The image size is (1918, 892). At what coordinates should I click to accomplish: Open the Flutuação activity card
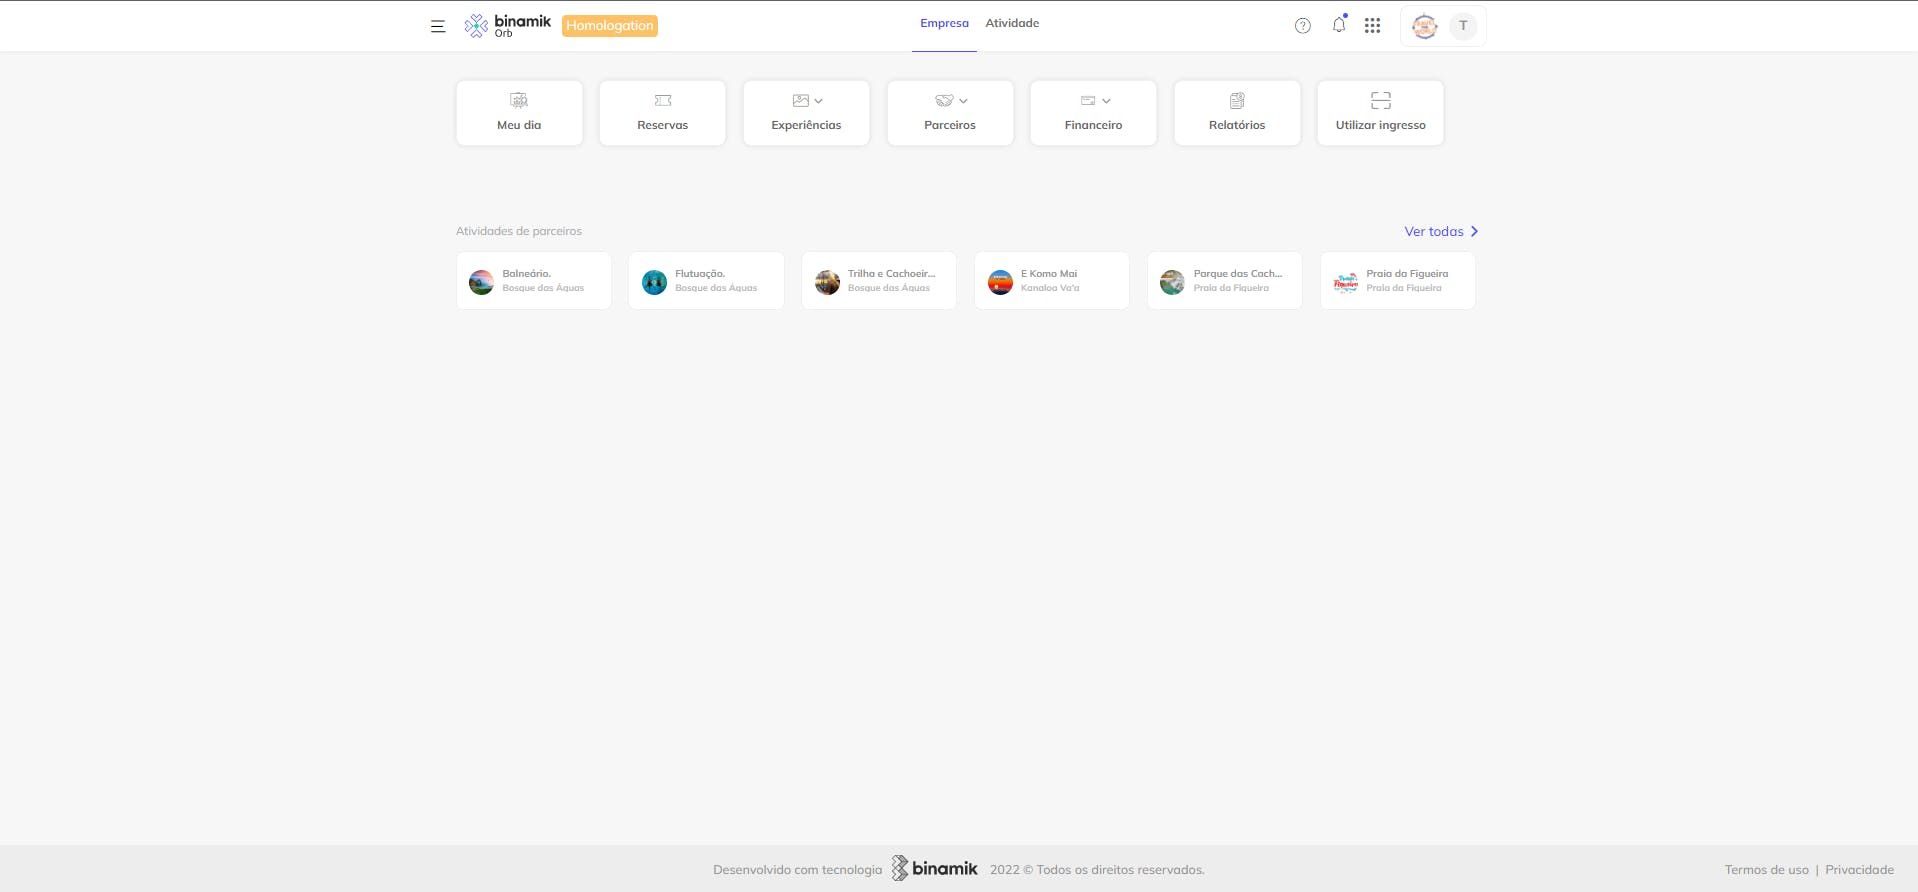pyautogui.click(x=706, y=280)
